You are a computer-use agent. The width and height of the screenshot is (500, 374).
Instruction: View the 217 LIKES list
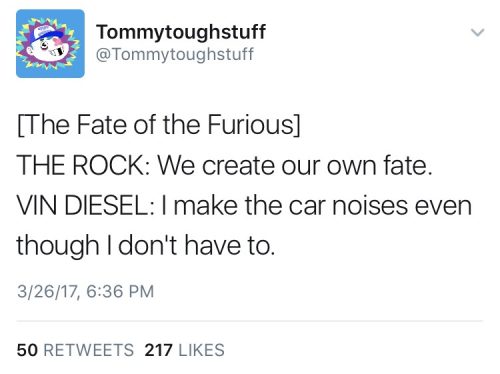(184, 350)
